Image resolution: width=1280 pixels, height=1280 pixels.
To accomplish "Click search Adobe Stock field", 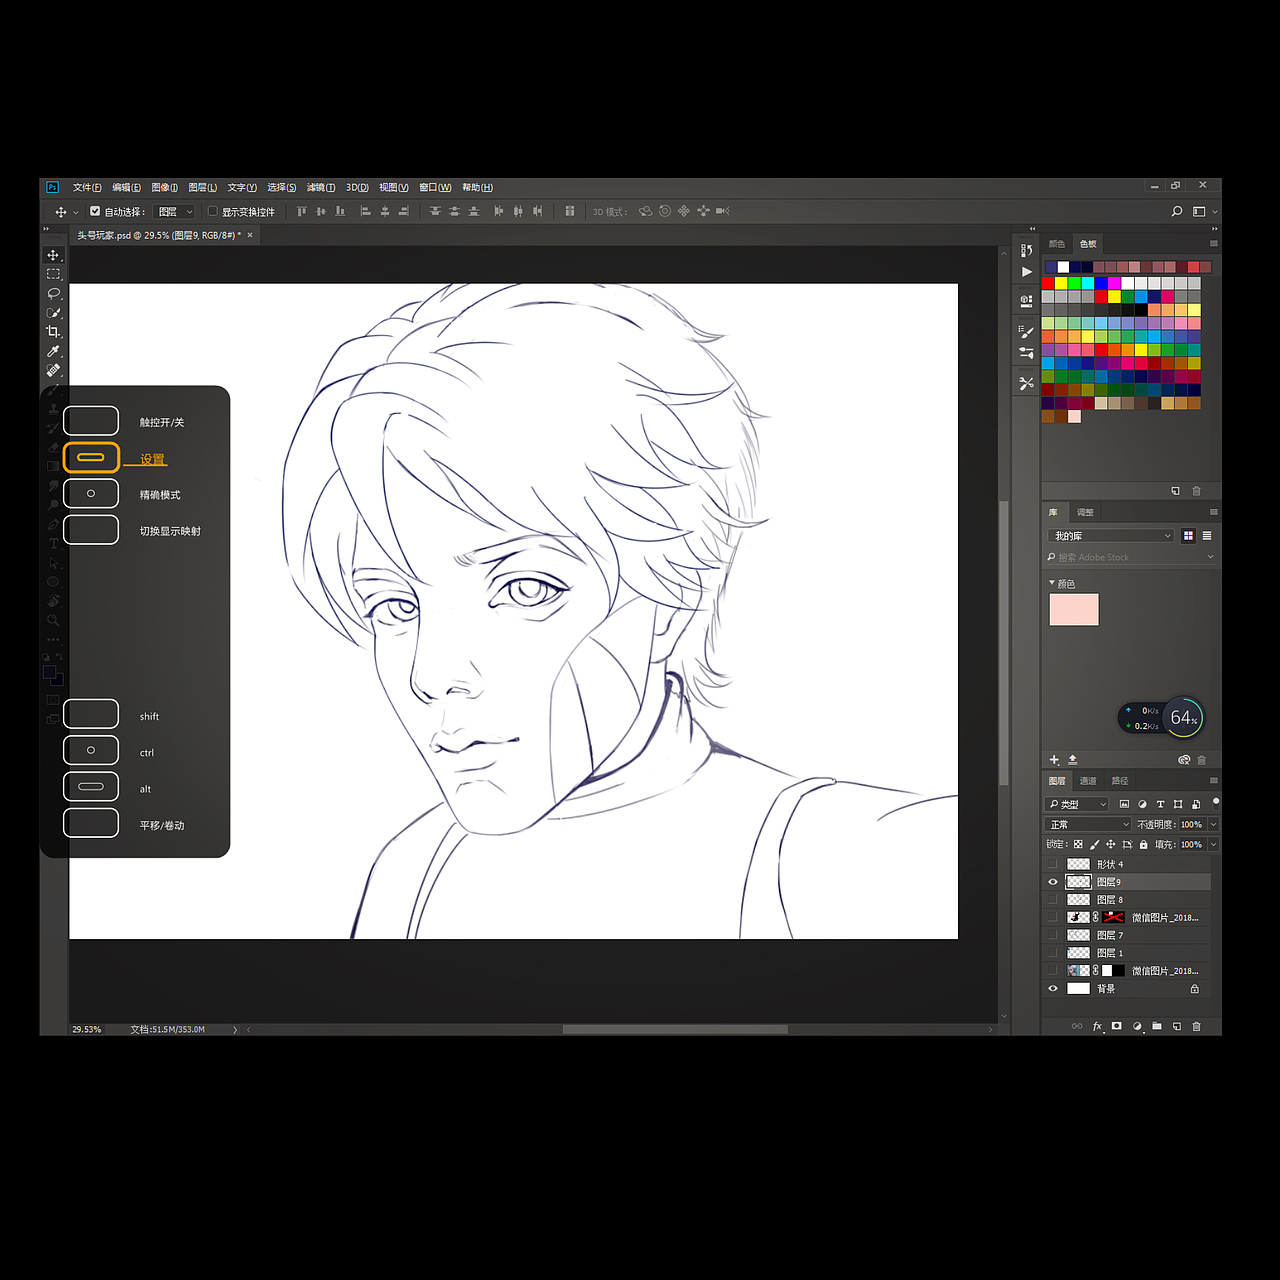I will point(1130,557).
